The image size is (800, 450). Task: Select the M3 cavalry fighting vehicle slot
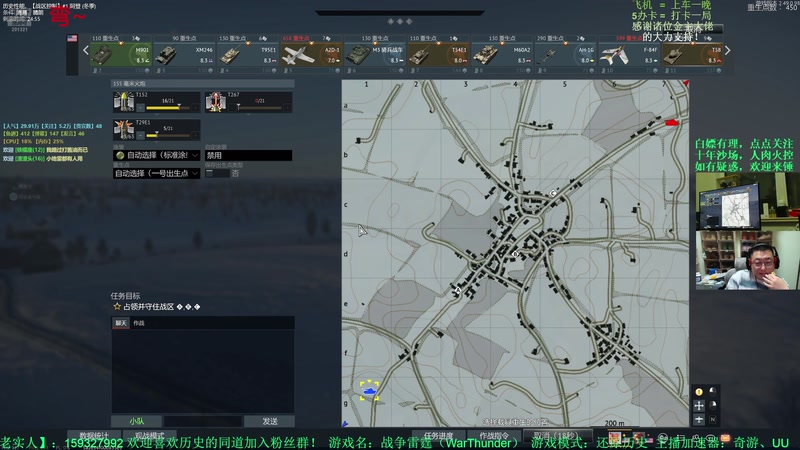pyautogui.click(x=375, y=55)
